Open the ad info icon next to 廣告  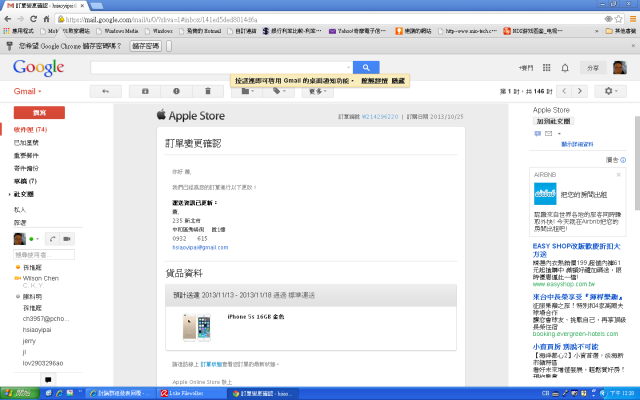click(x=623, y=160)
